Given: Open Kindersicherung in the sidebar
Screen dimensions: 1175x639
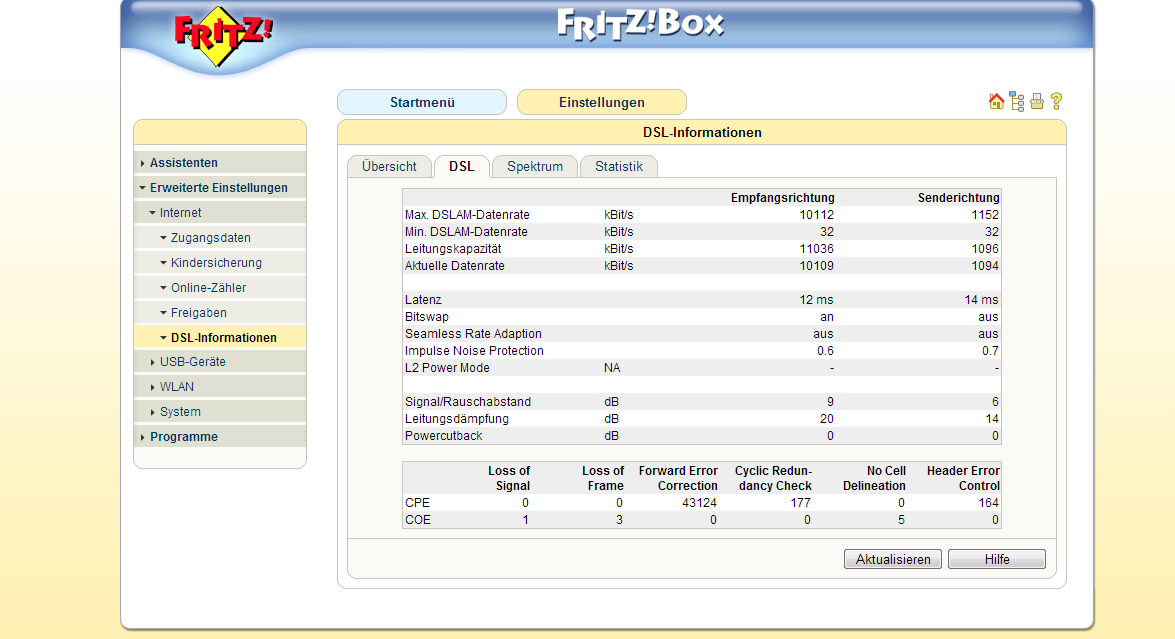Looking at the screenshot, I should pos(217,263).
